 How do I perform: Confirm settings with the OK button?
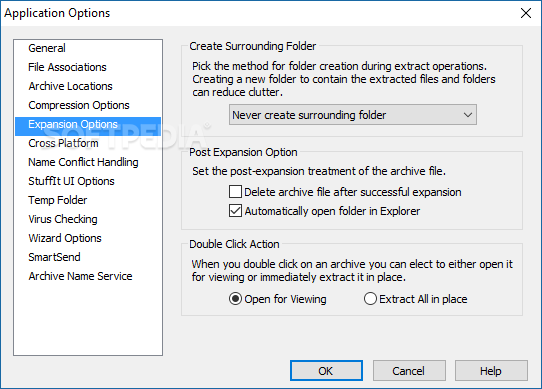pos(326,371)
